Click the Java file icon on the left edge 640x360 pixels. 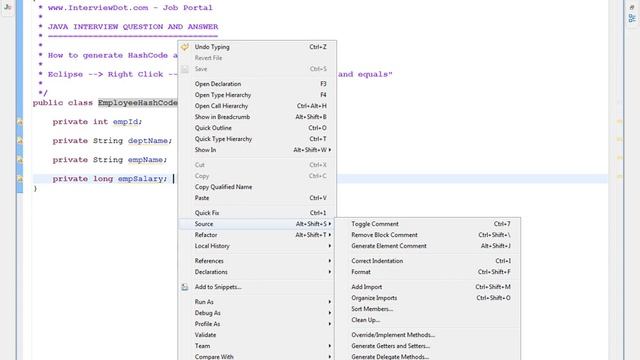pos(7,7)
